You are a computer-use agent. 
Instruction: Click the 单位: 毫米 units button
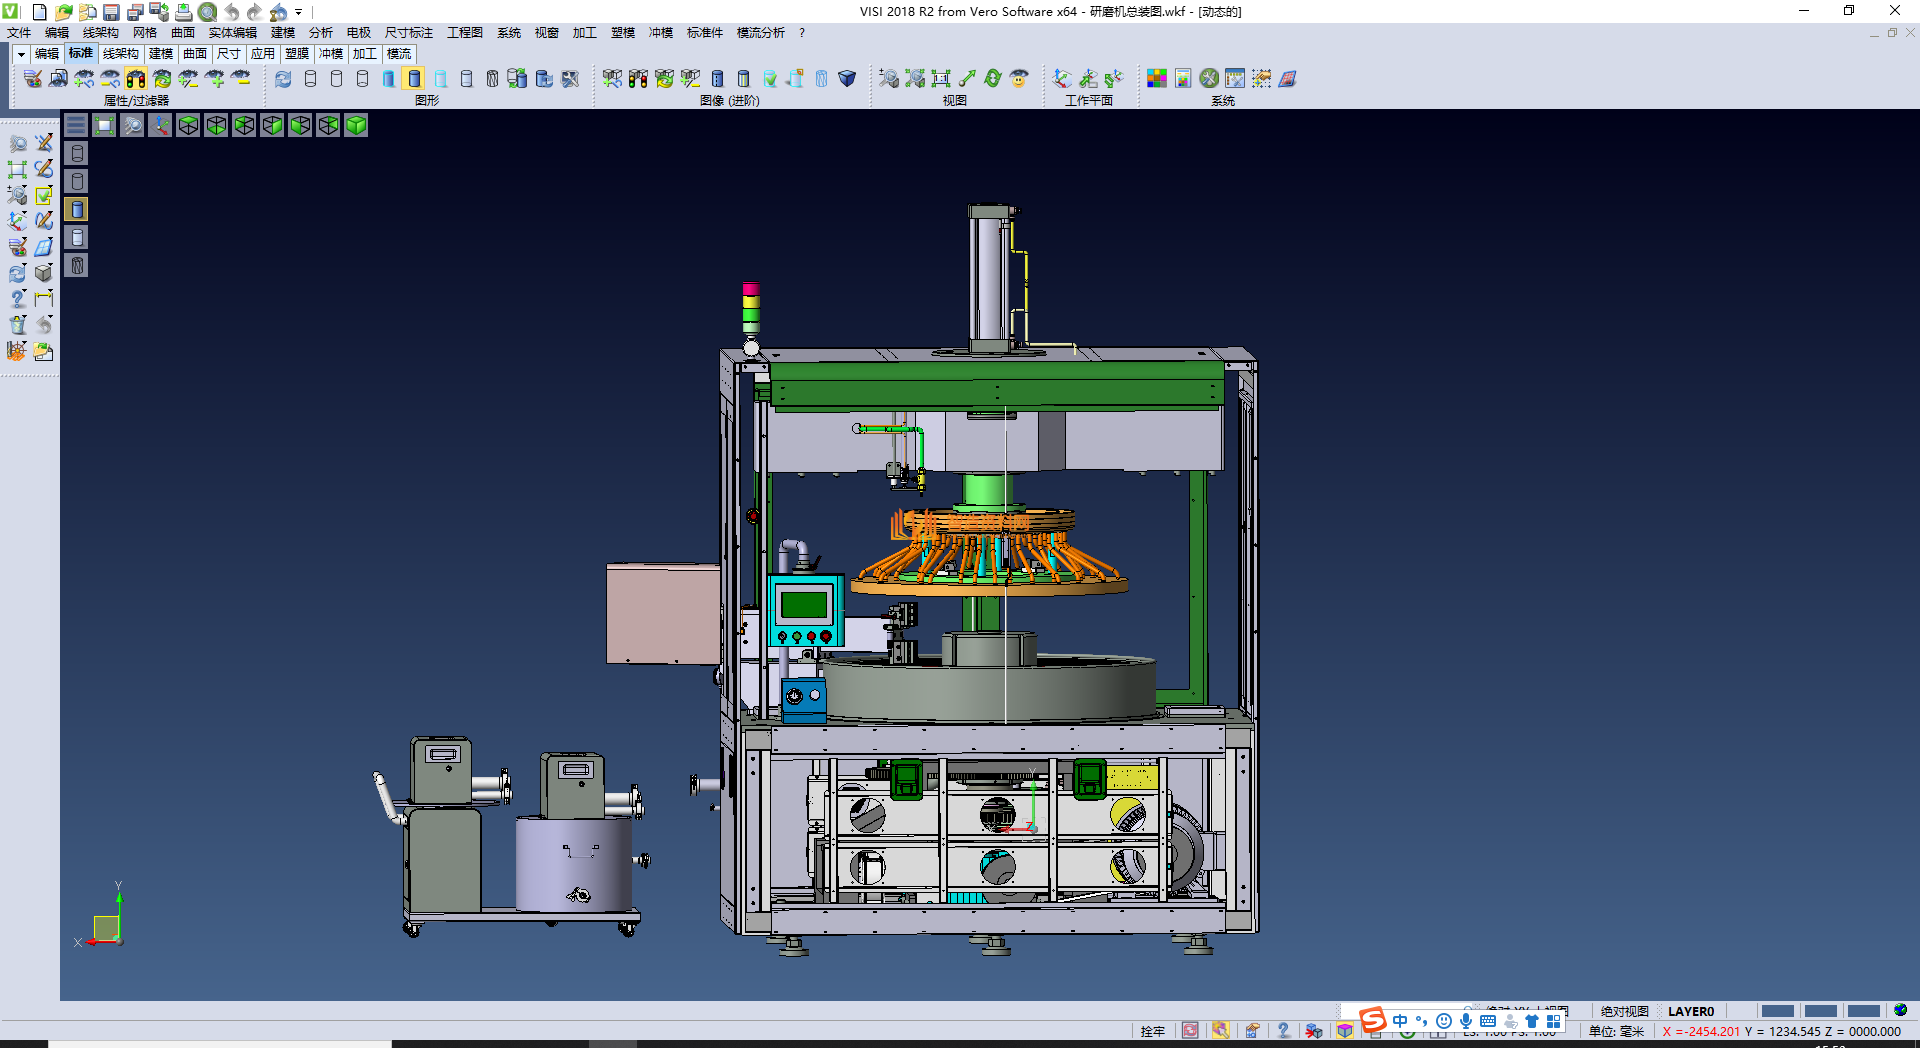point(1616,1031)
